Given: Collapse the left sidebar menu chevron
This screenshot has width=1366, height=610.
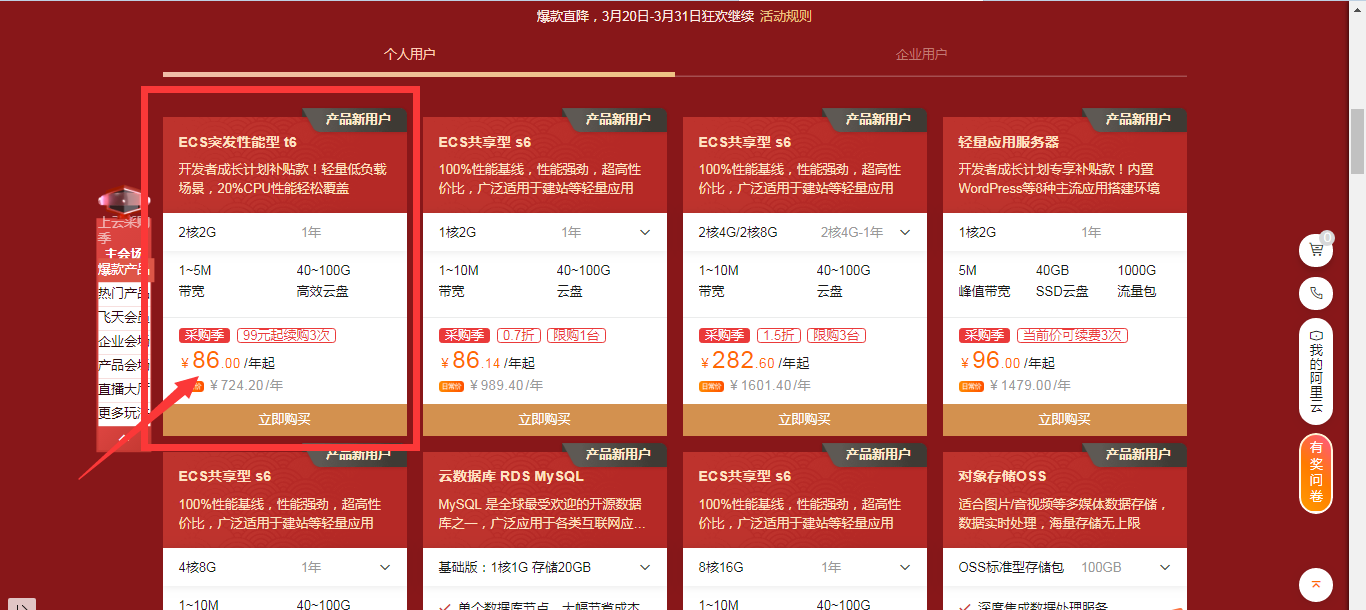Looking at the screenshot, I should coord(122,437).
